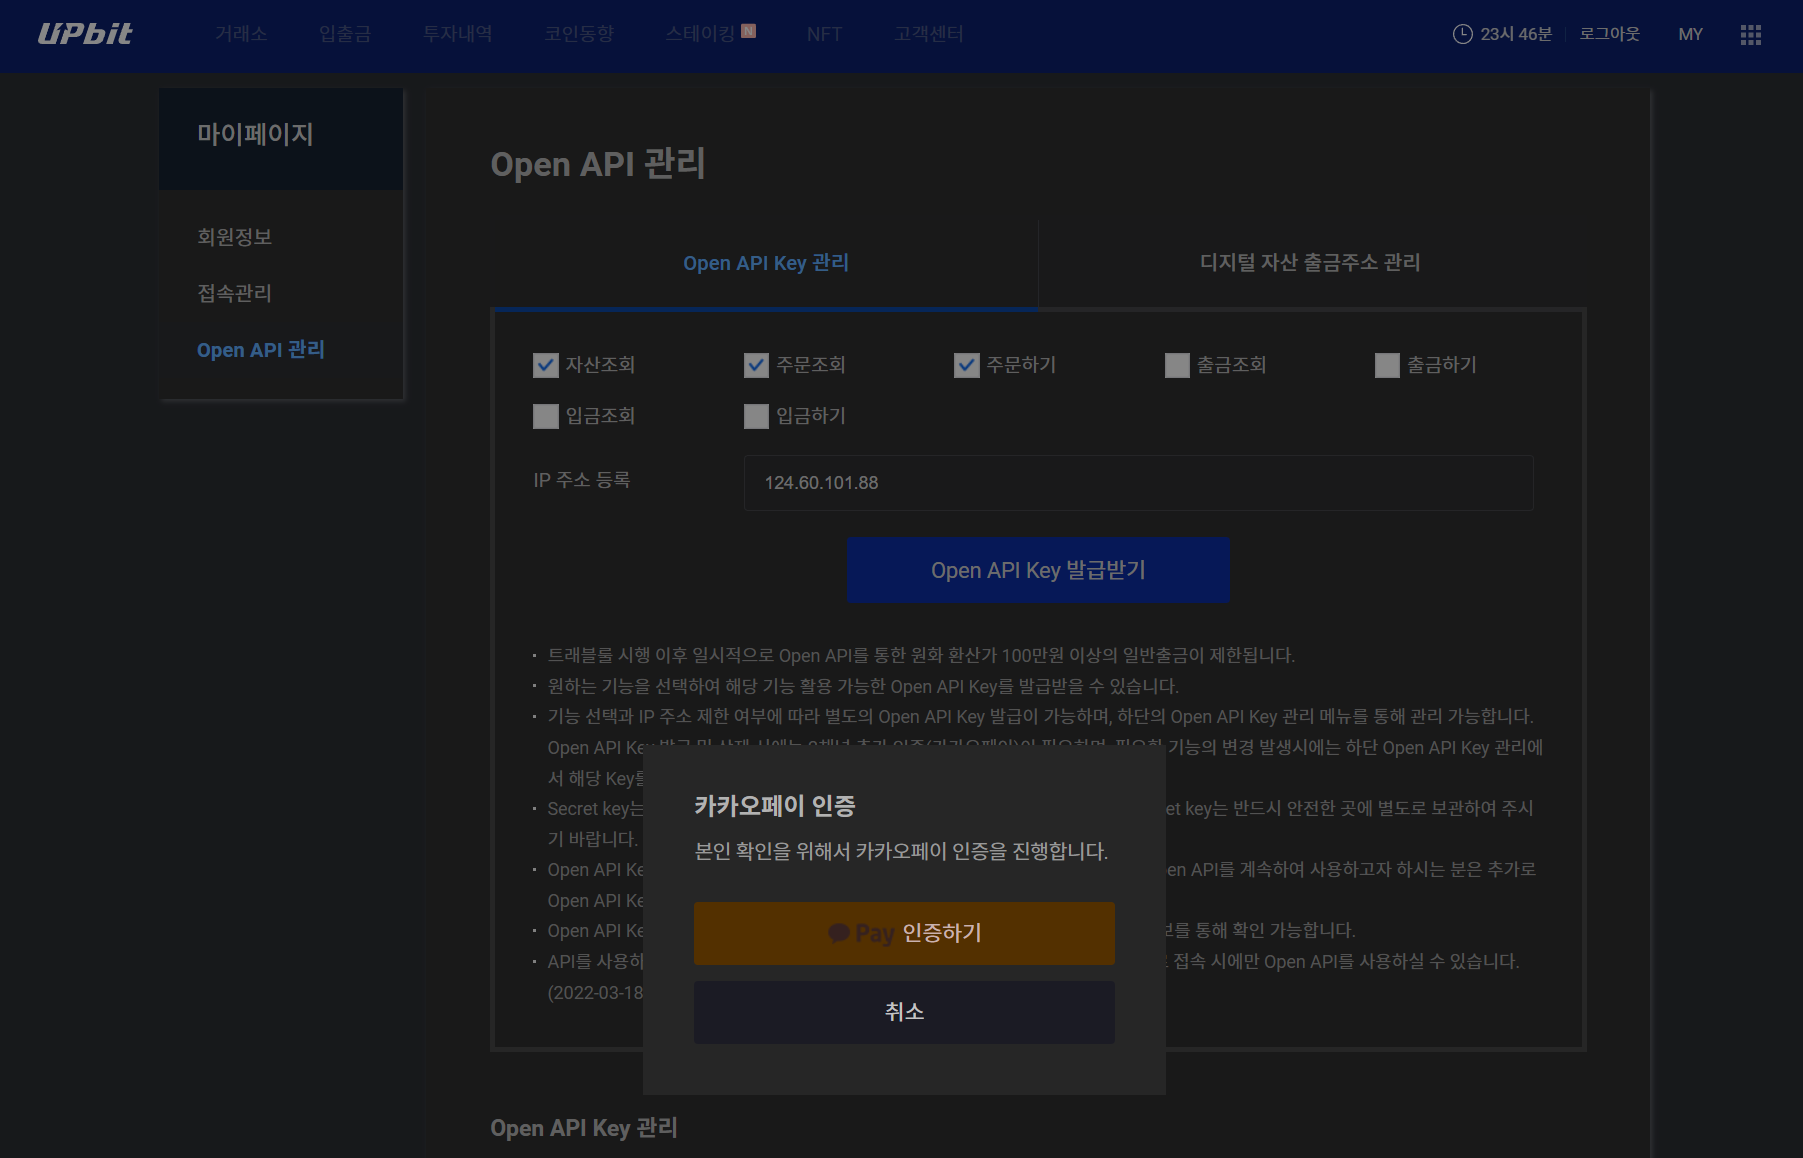Open the 입출금 menu
Viewport: 1803px width, 1158px height.
click(345, 34)
